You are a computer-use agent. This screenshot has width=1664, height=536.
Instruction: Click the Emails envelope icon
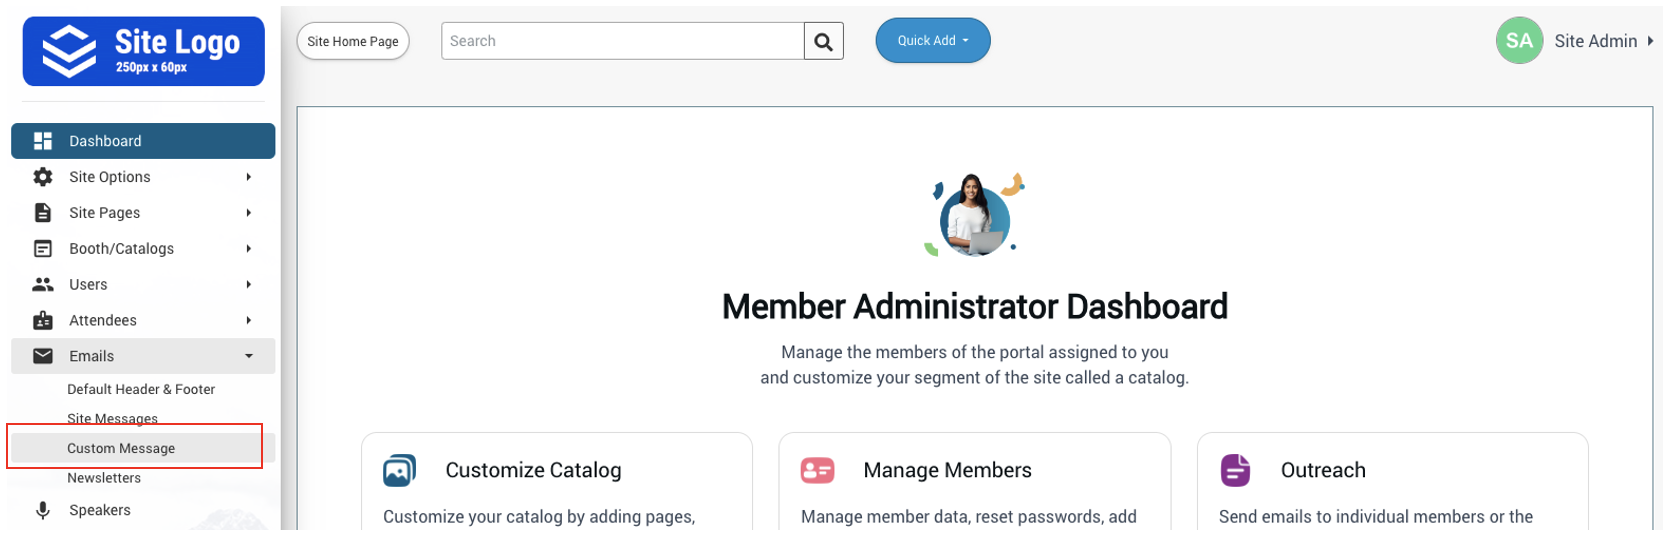tap(43, 356)
